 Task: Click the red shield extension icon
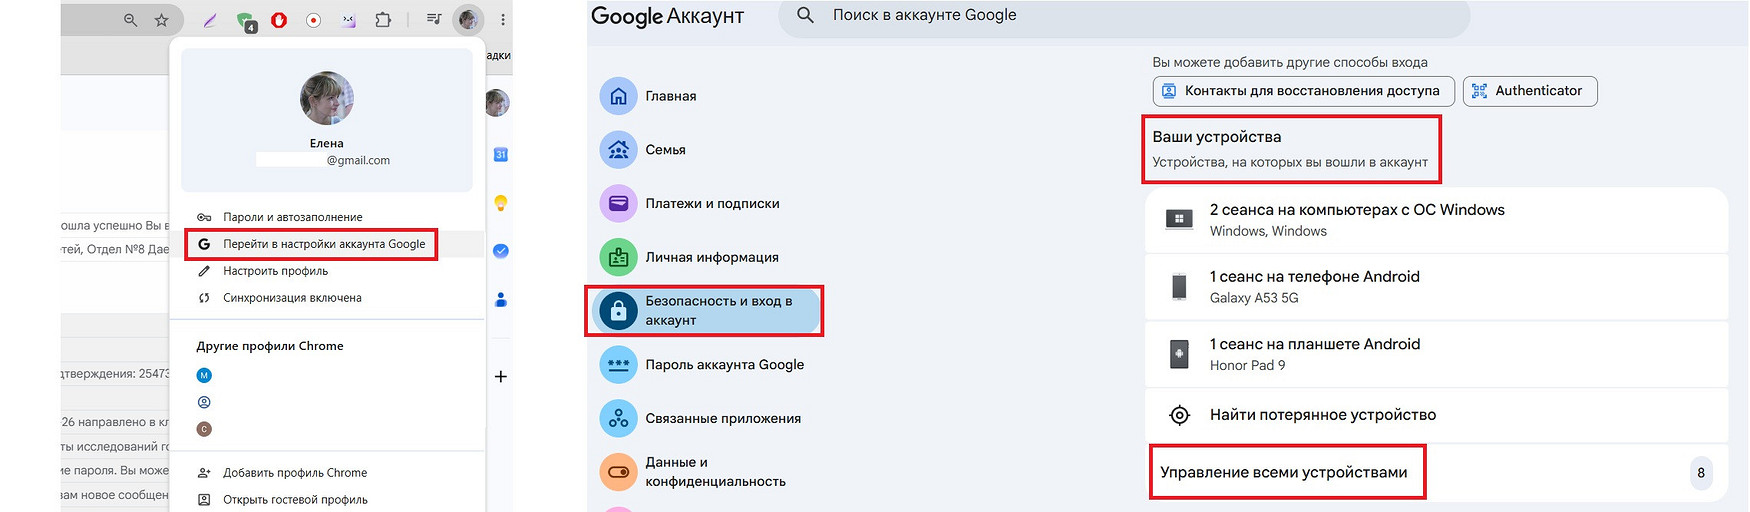pyautogui.click(x=279, y=19)
